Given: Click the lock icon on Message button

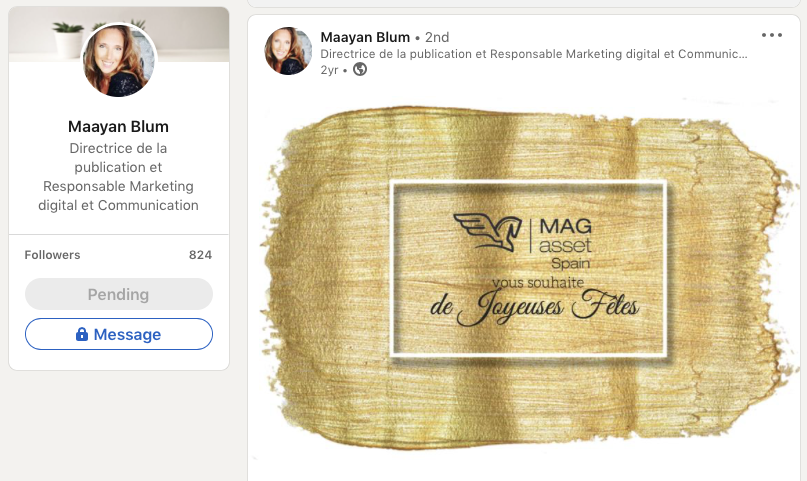Looking at the screenshot, I should pos(82,334).
